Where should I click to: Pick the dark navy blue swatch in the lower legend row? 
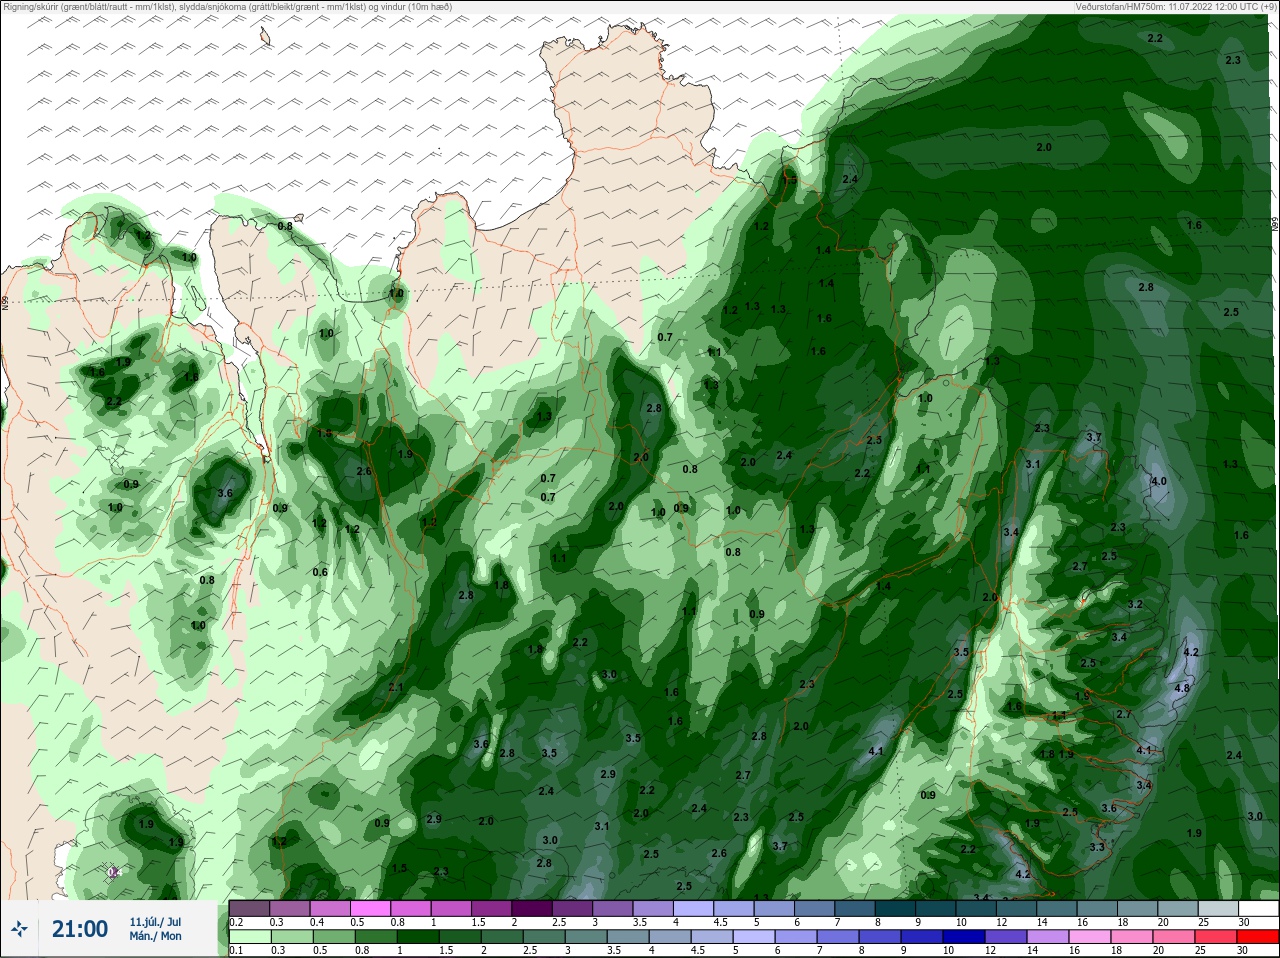click(964, 937)
